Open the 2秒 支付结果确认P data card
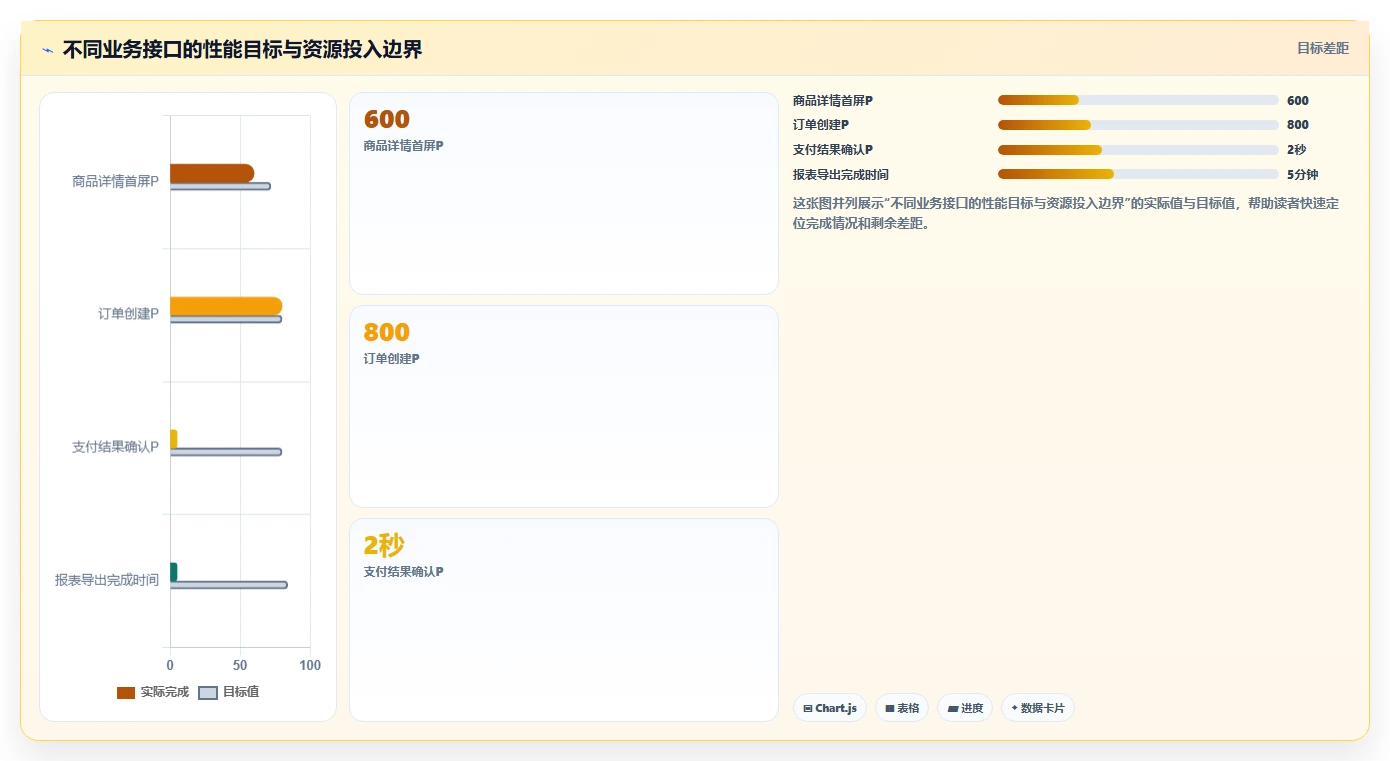 pyautogui.click(x=564, y=620)
